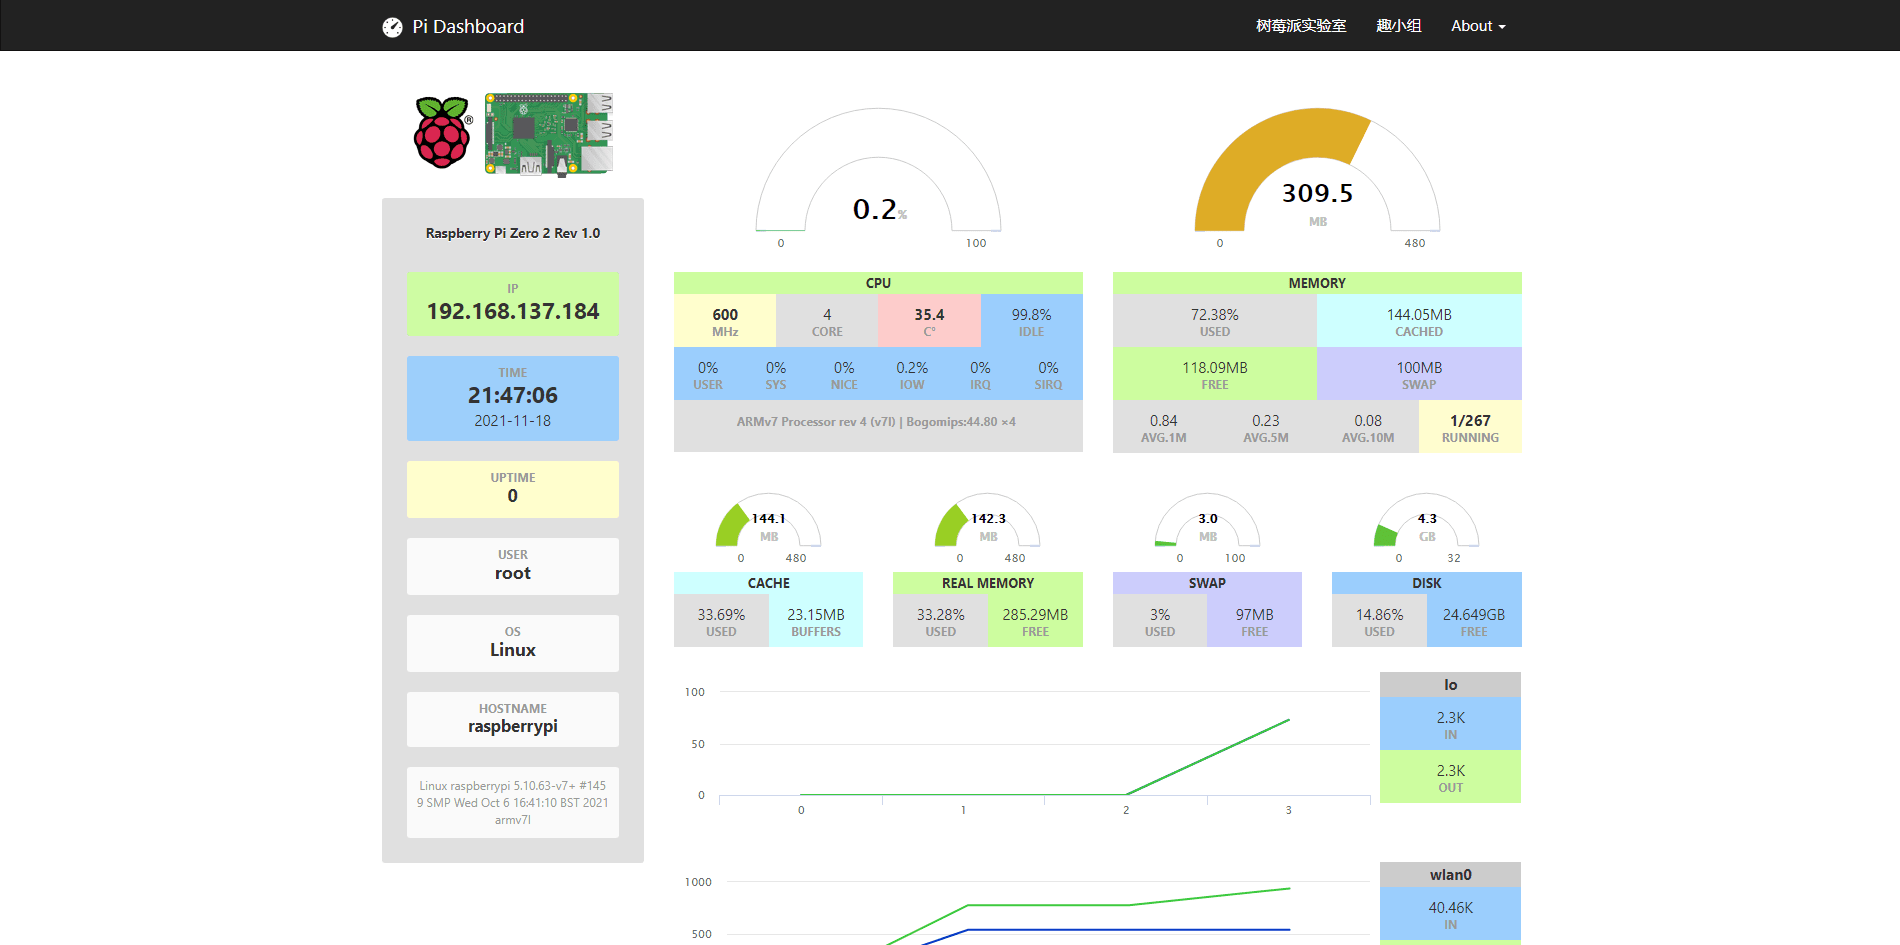Click the Pi Dashboard brand title

point(468,27)
